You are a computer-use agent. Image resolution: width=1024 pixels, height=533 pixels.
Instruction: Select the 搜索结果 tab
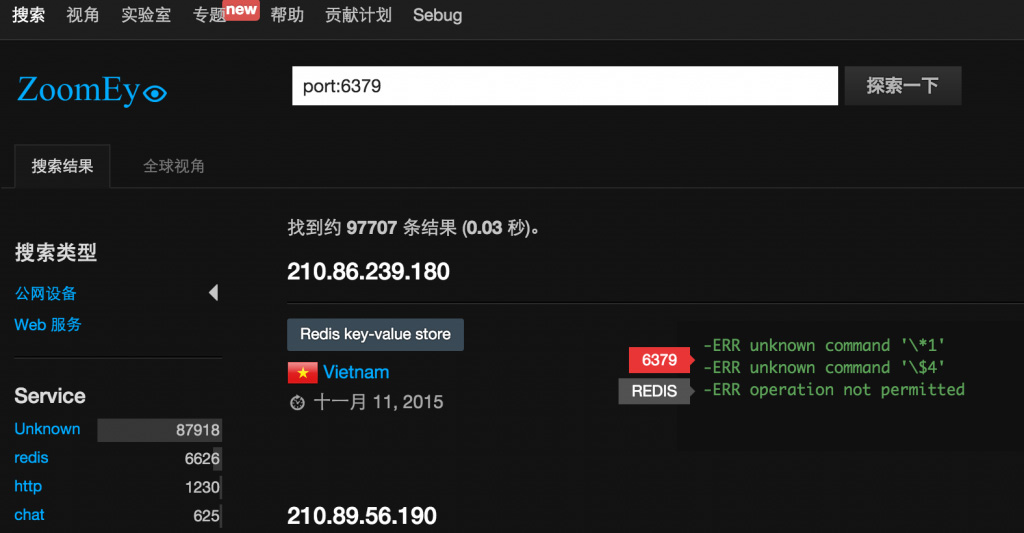(62, 166)
